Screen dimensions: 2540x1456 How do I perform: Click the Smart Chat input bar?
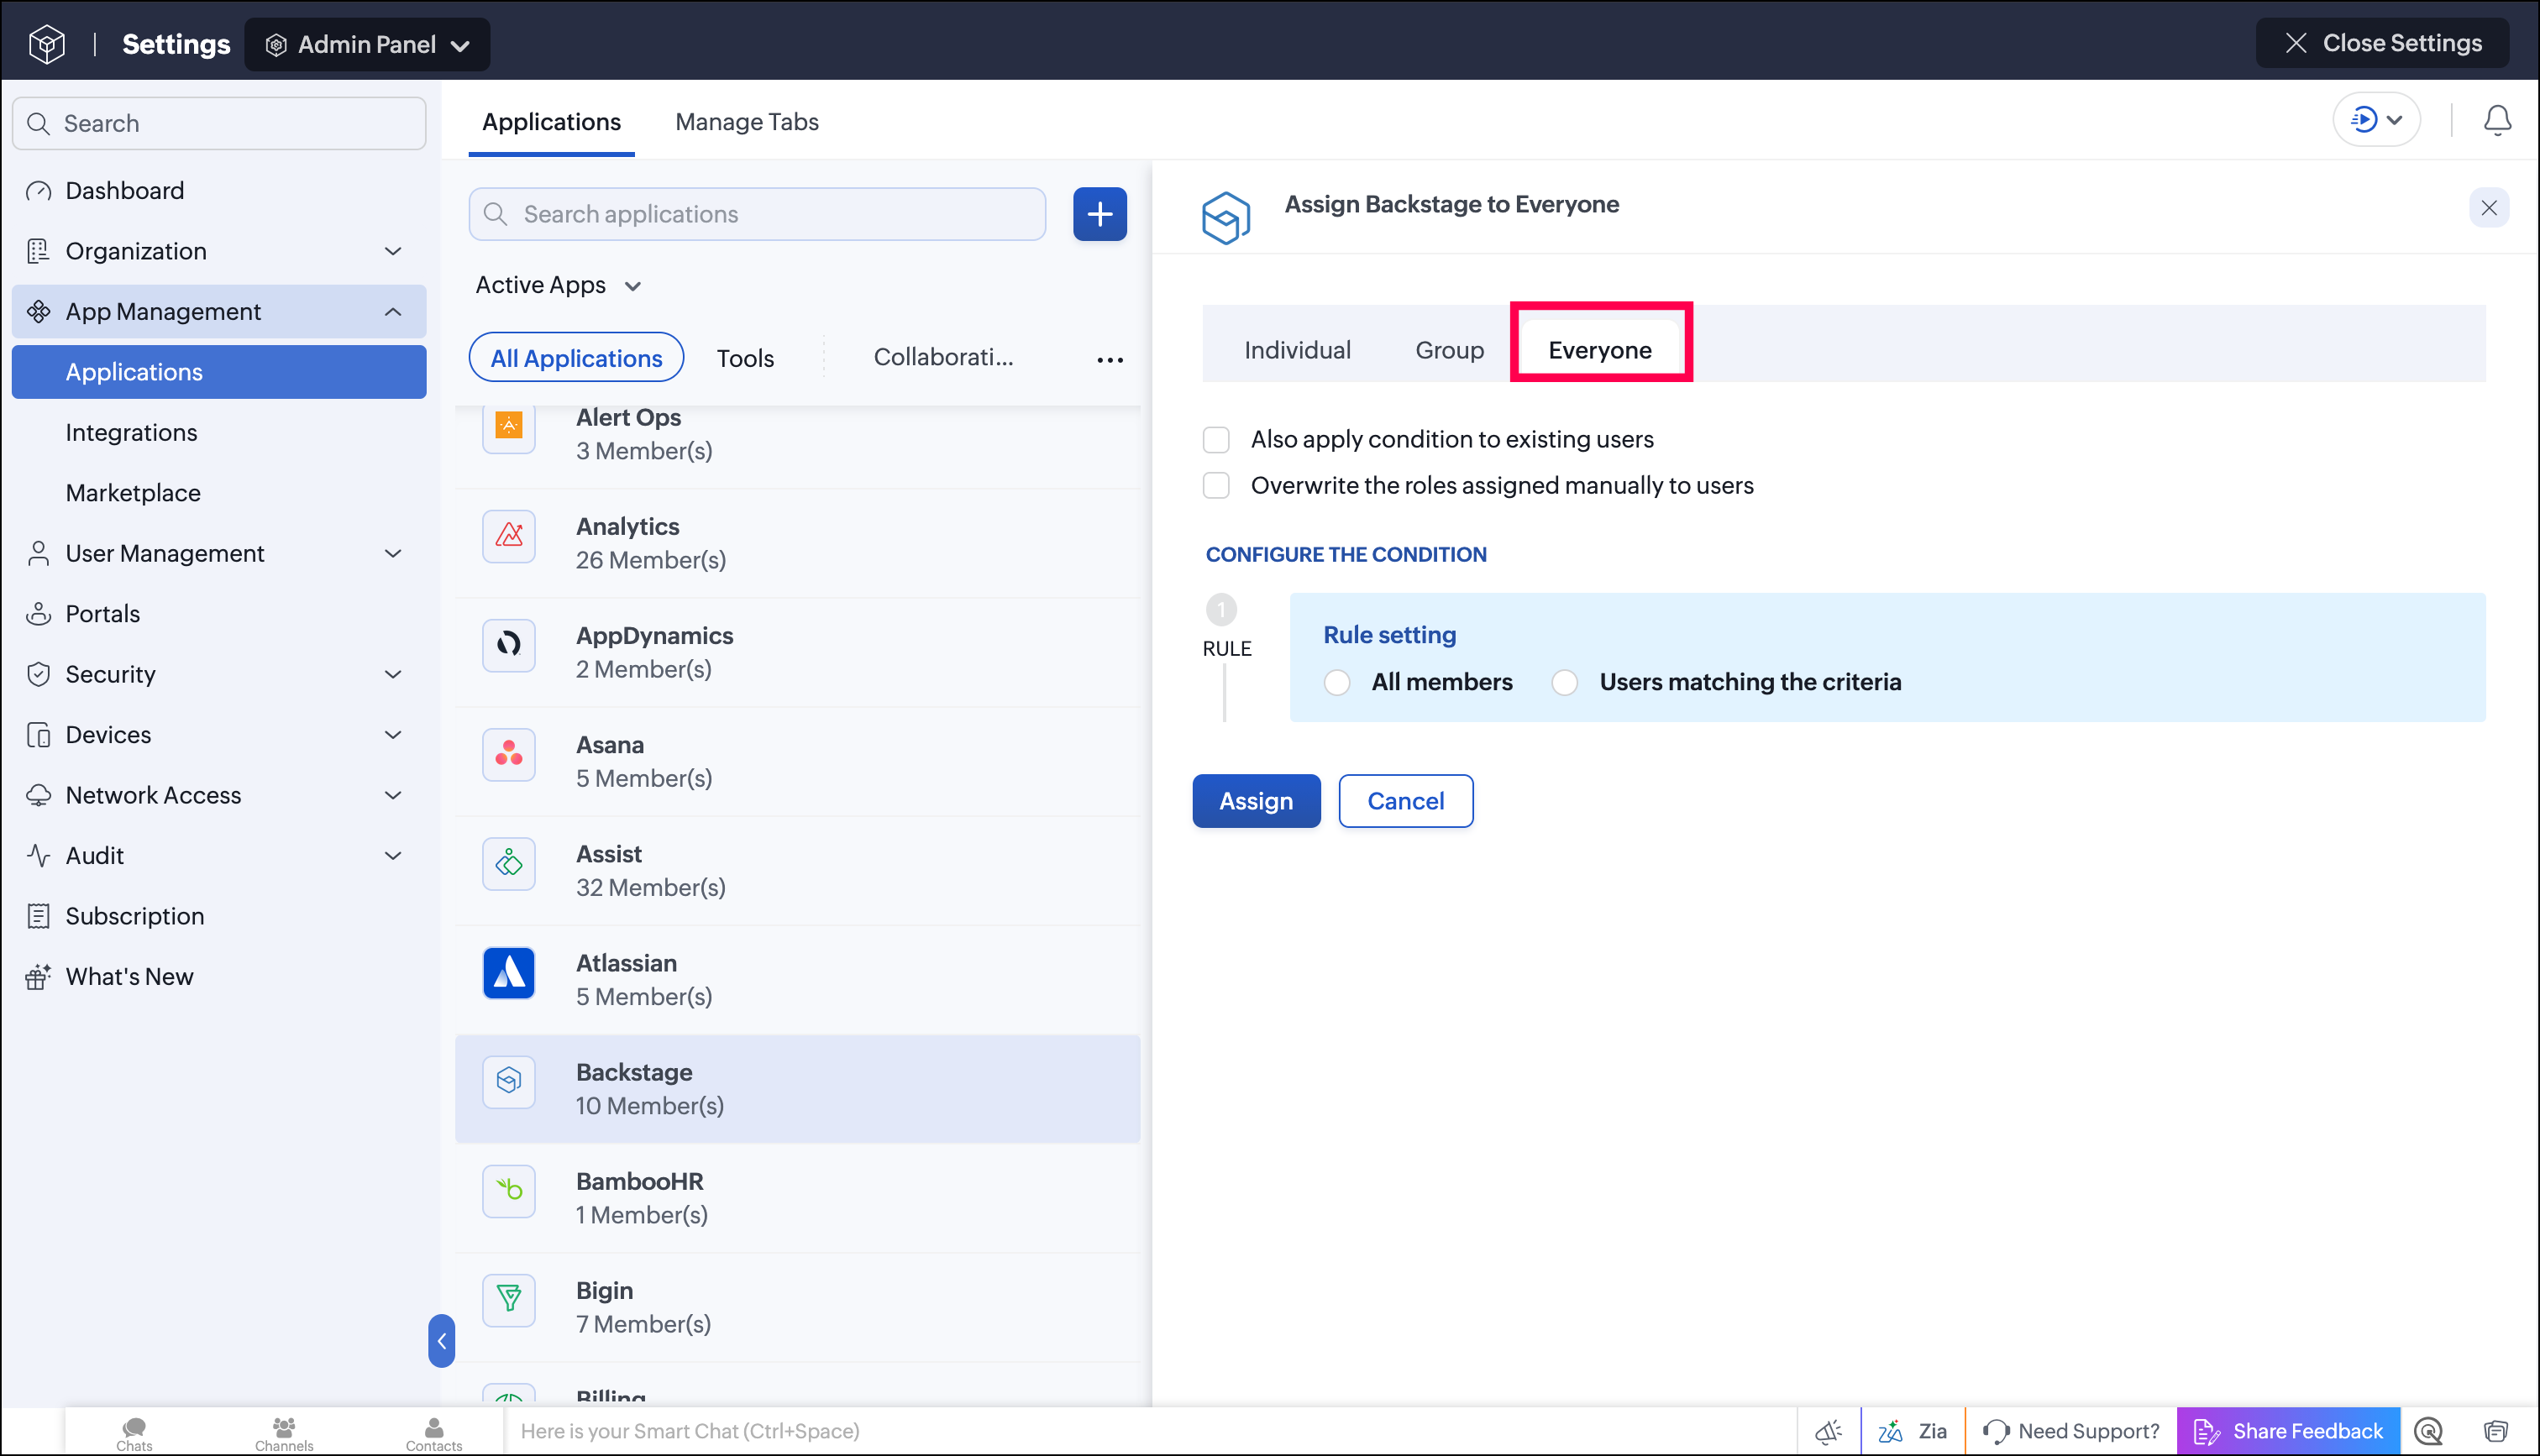coord(1148,1431)
